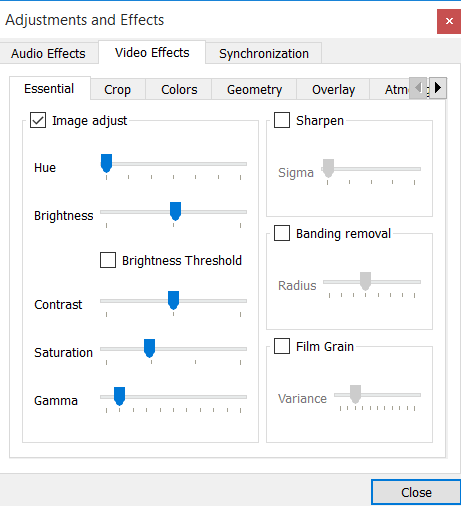This screenshot has height=506, width=461.
Task: Click the Contrast slider handle
Action: click(x=173, y=300)
